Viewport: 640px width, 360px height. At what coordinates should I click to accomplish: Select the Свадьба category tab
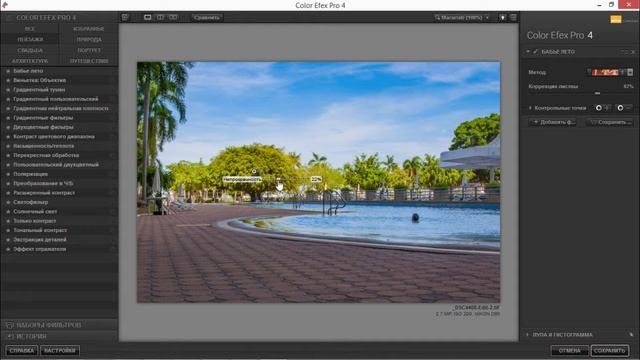click(30, 50)
